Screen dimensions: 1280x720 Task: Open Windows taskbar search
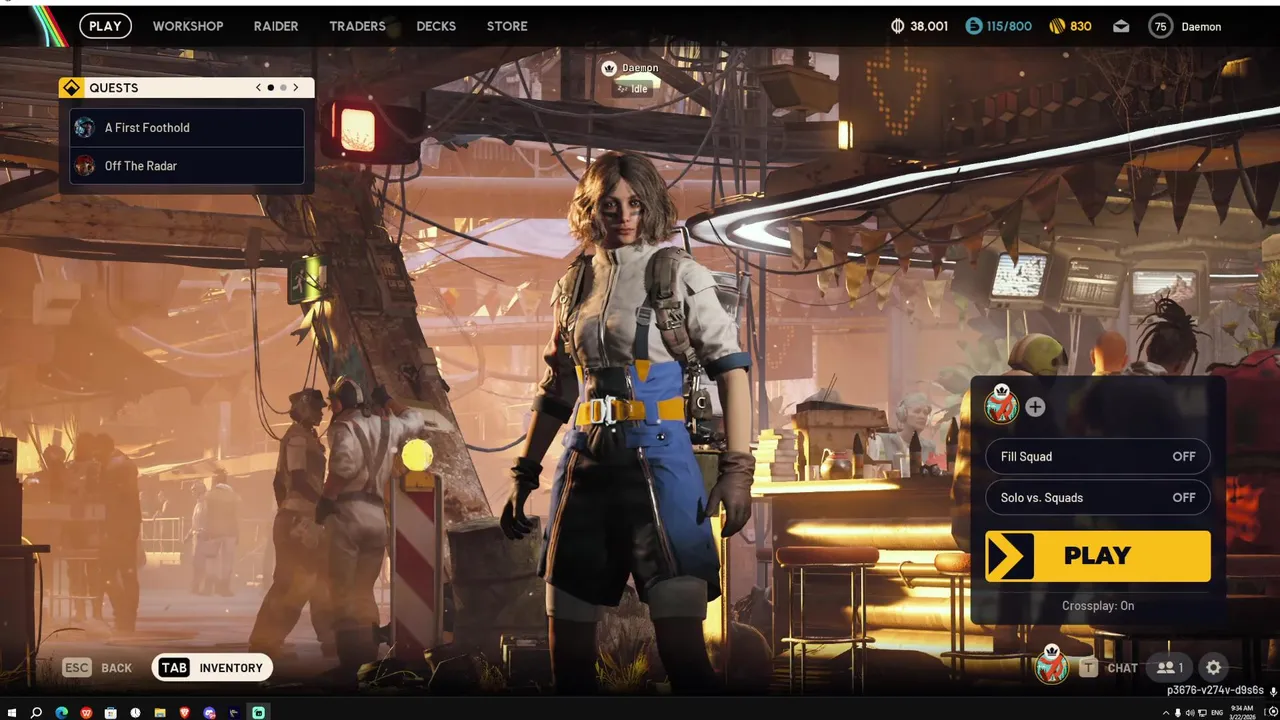click(x=36, y=713)
